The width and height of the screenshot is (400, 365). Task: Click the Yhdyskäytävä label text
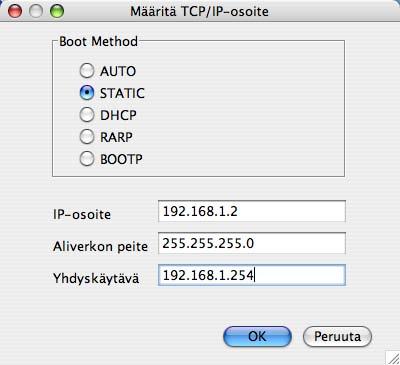(96, 278)
